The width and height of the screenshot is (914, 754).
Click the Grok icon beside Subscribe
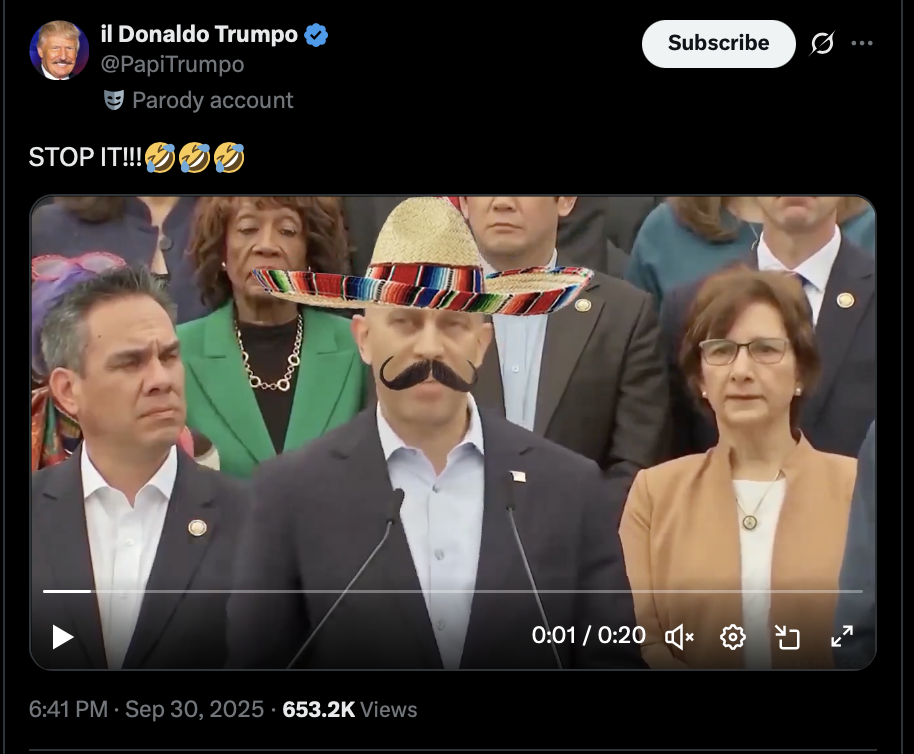(x=822, y=44)
